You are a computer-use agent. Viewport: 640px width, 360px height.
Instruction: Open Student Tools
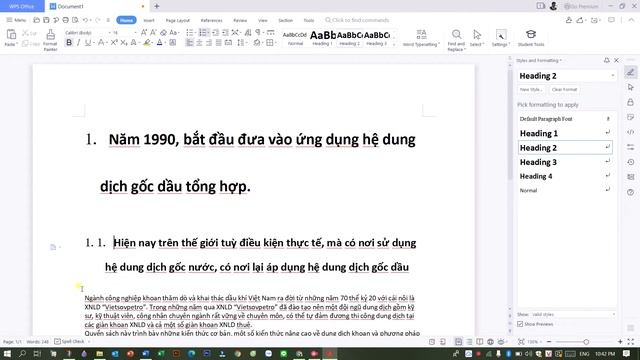coord(531,38)
